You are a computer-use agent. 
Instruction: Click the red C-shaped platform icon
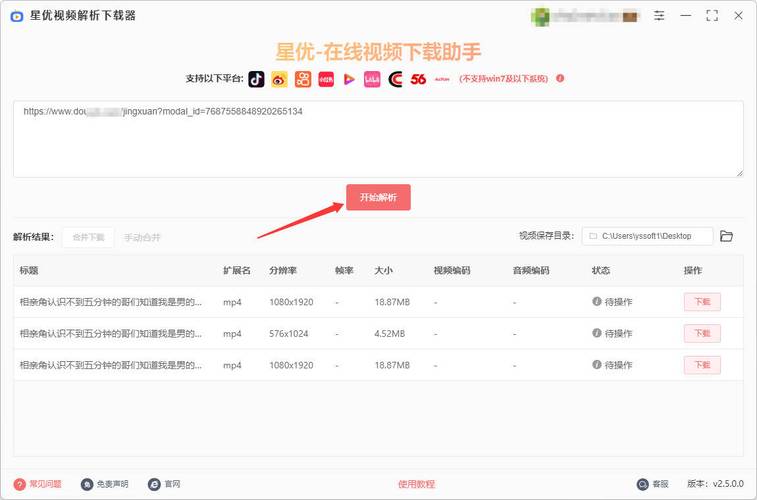click(x=395, y=79)
